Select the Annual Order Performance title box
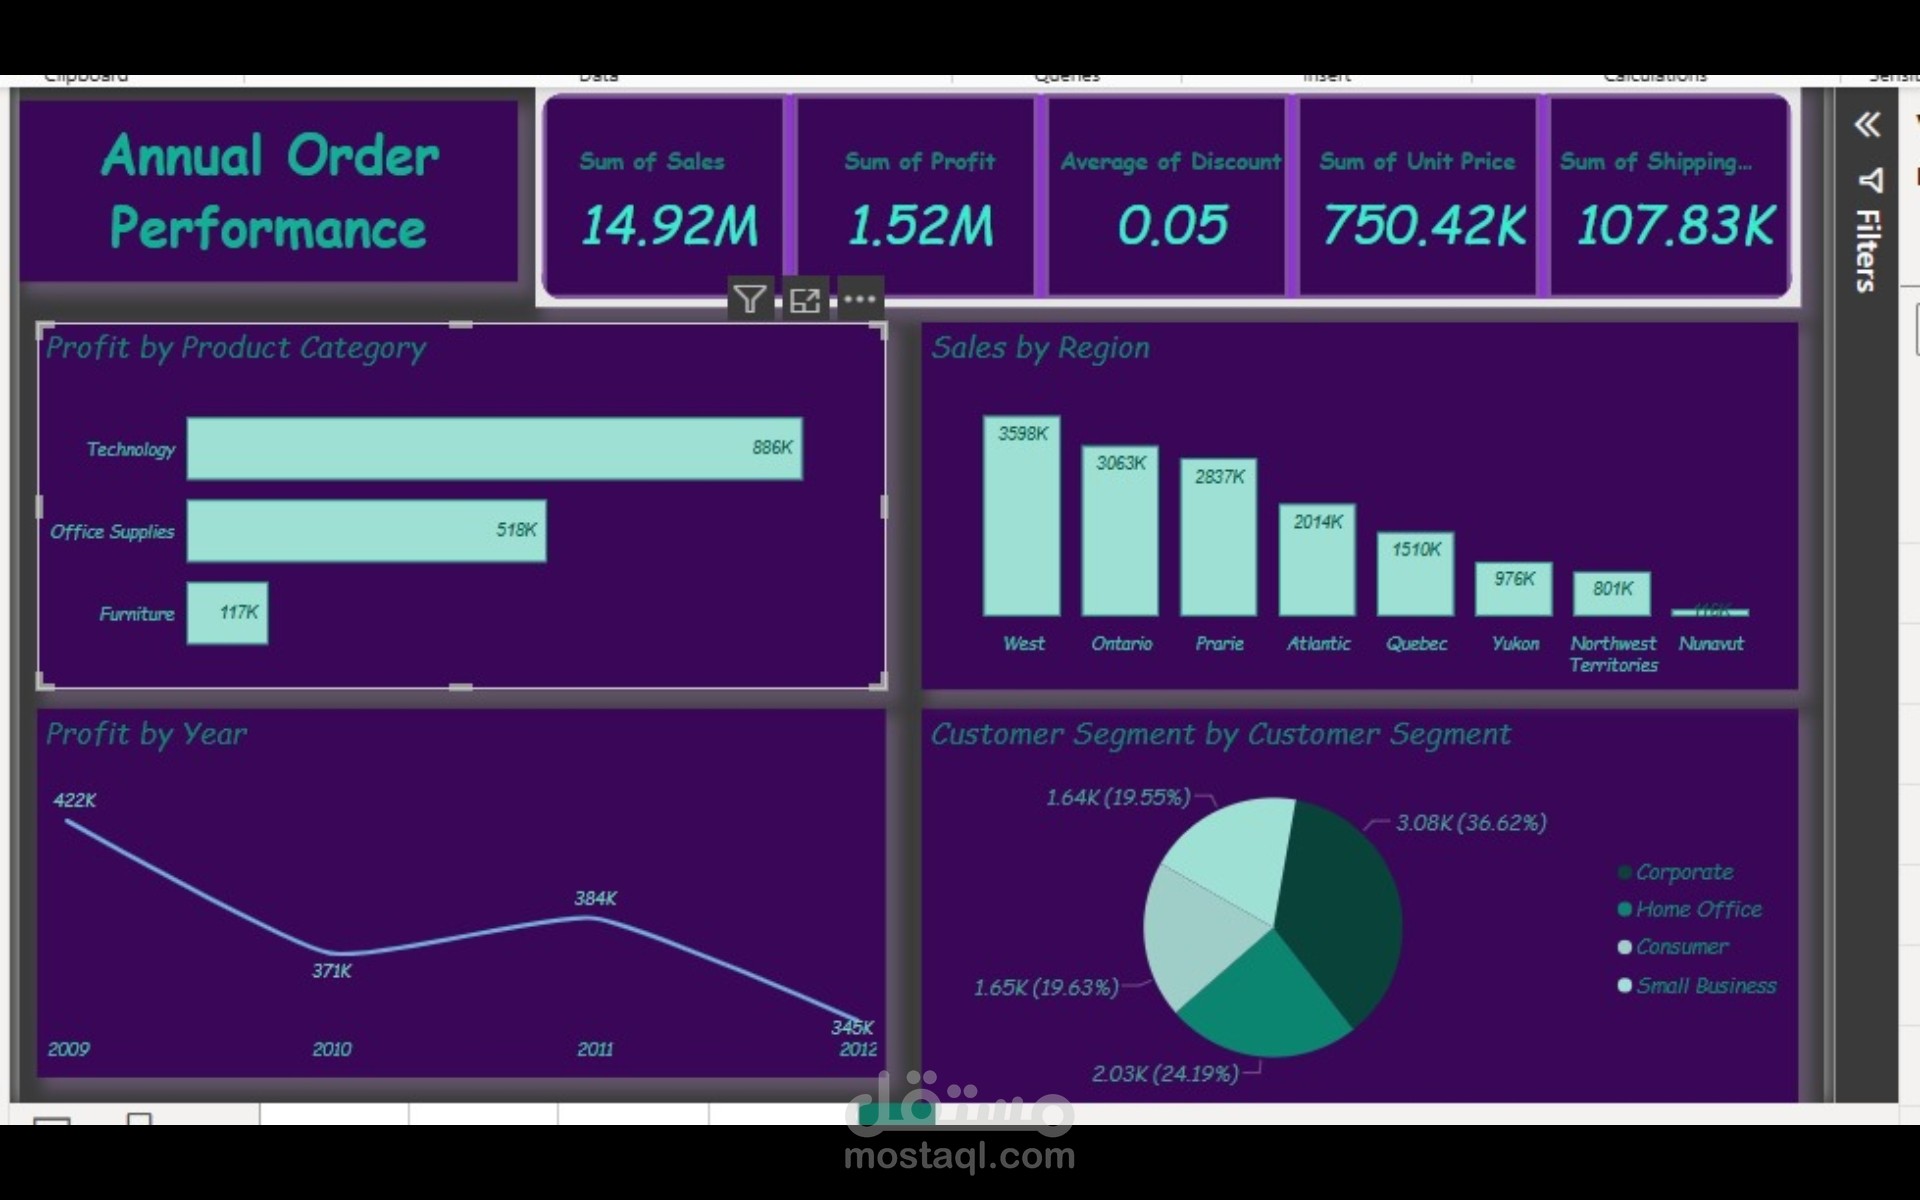 (269, 192)
